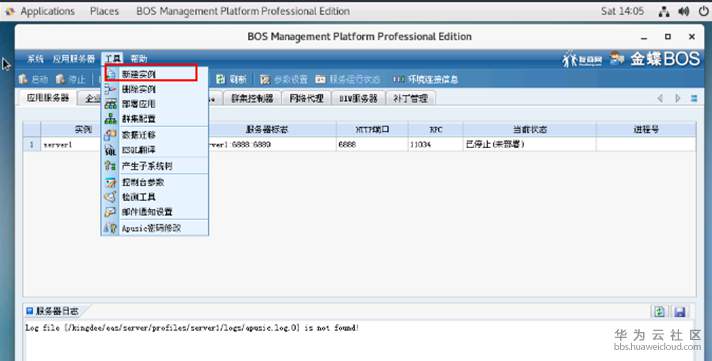Open the Applications menu in top bar
This screenshot has height=361, width=712.
(47, 11)
